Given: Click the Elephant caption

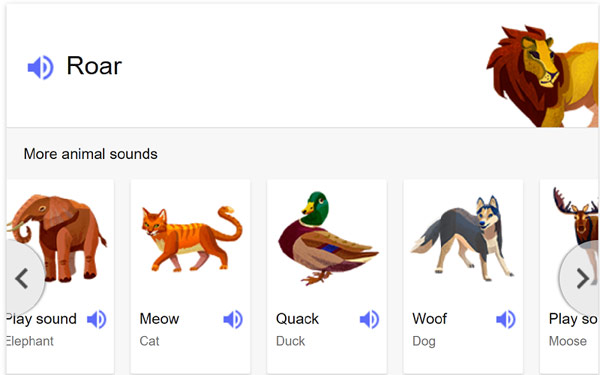Looking at the screenshot, I should point(30,341).
